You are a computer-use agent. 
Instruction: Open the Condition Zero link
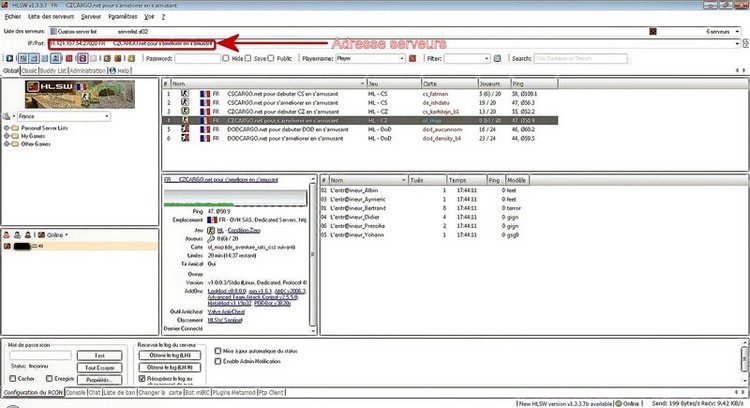pos(244,230)
